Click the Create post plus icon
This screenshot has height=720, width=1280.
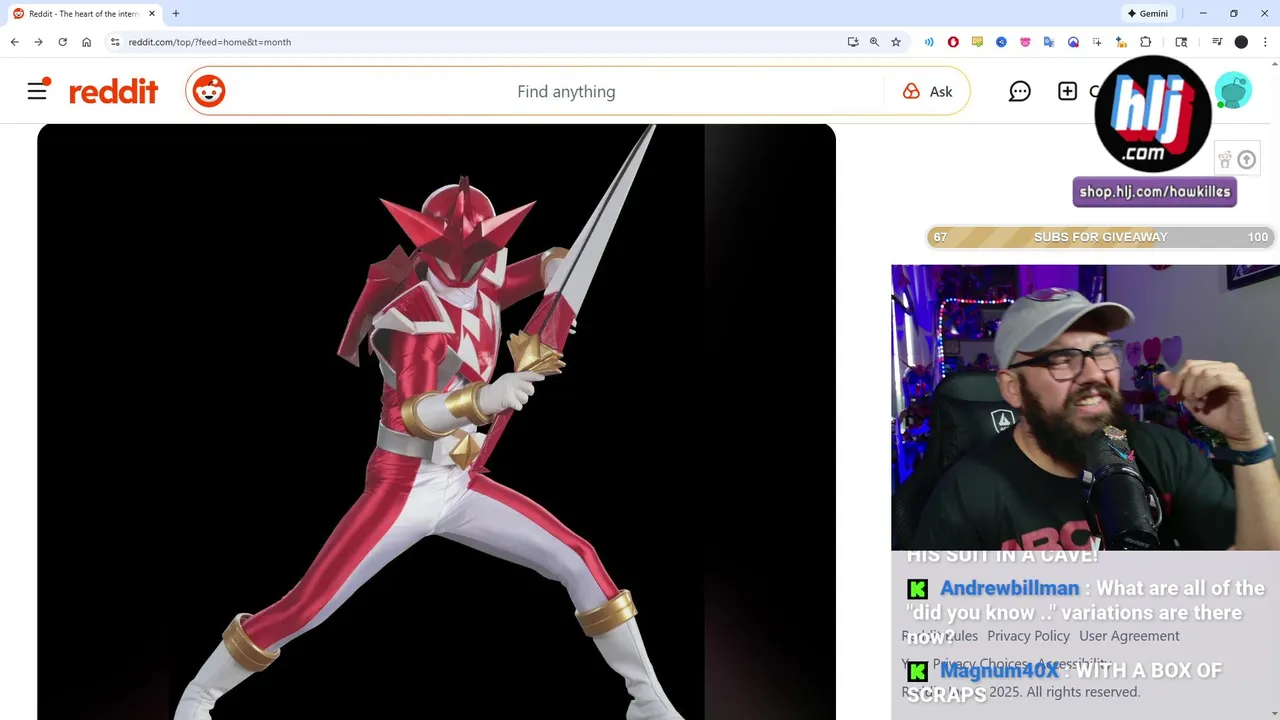pyautogui.click(x=1067, y=91)
